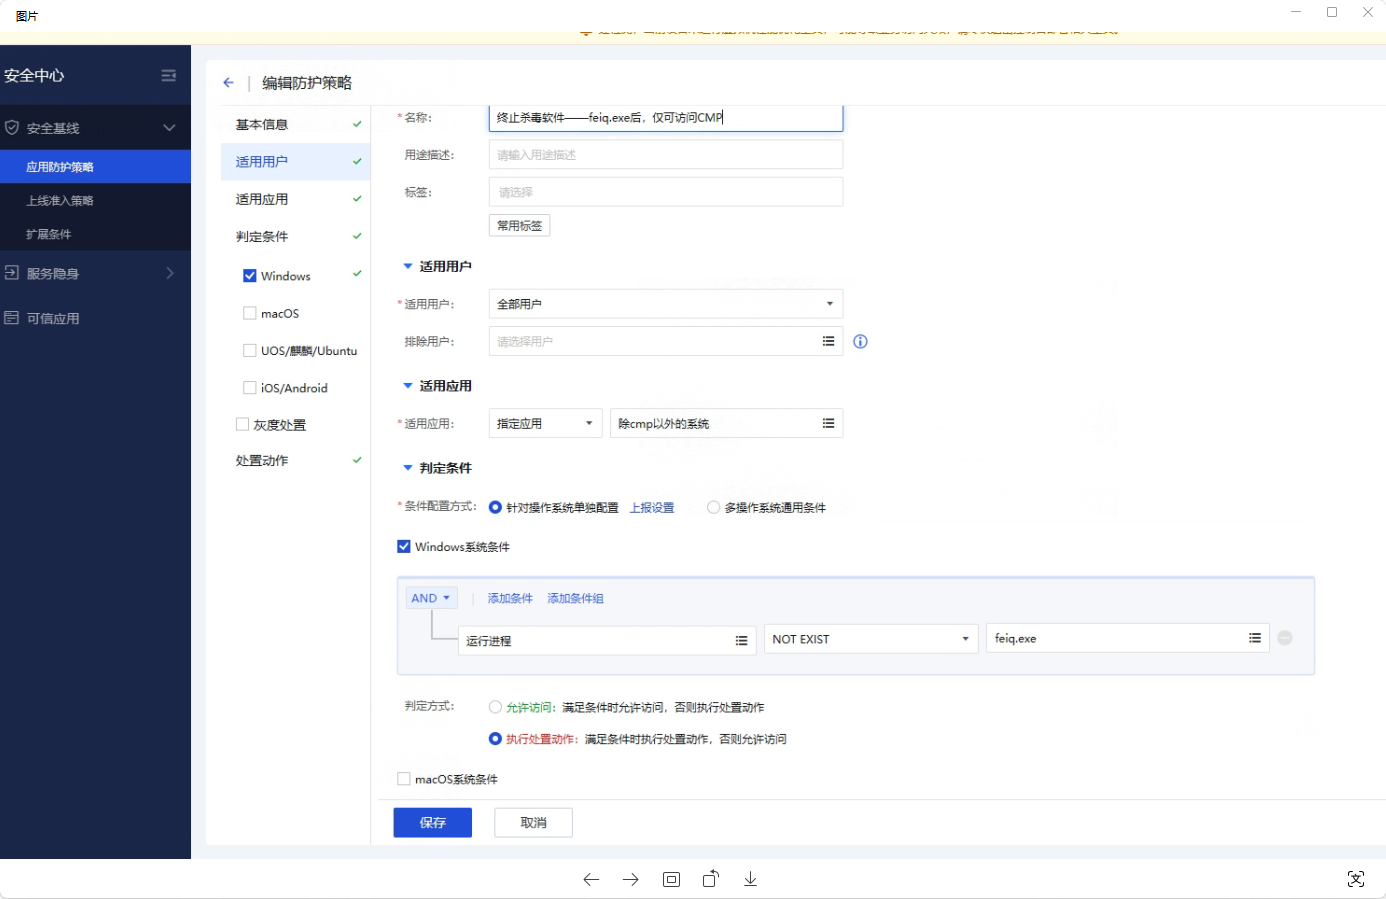Change the AND logic operator dropdown
Screen dimensions: 1386x899
coord(431,598)
